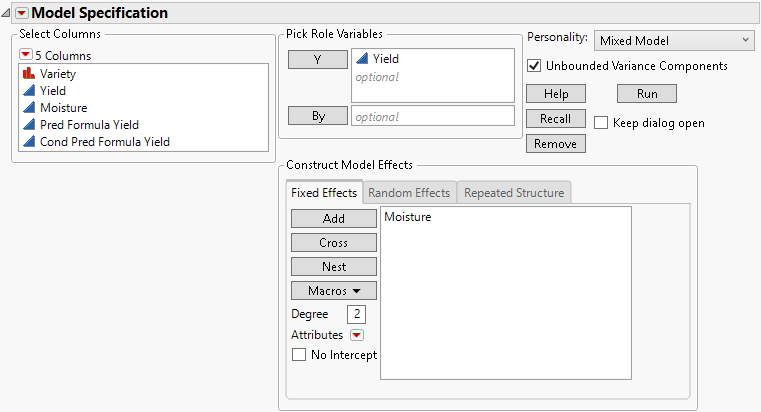Click the Add effect button
Screen dimensions: 761x412
pyautogui.click(x=333, y=219)
